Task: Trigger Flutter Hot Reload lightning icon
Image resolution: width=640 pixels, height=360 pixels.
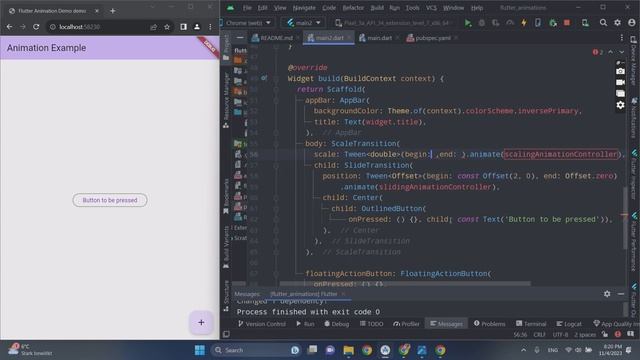Action: (524, 23)
